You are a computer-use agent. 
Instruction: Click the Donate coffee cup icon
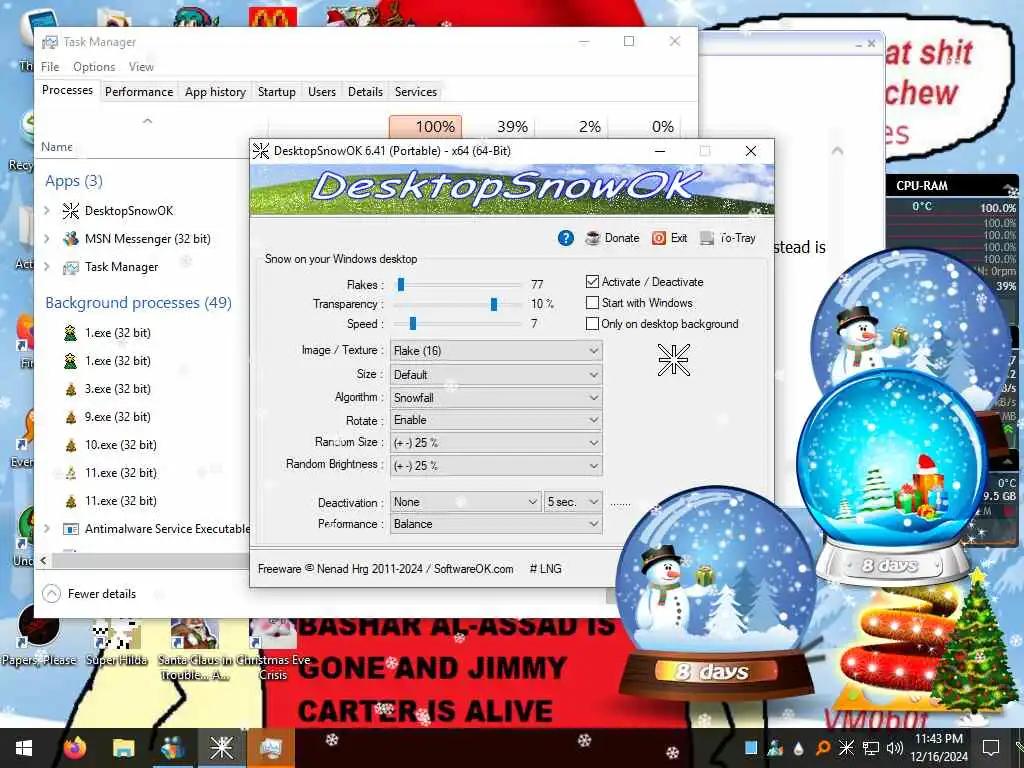(x=593, y=238)
